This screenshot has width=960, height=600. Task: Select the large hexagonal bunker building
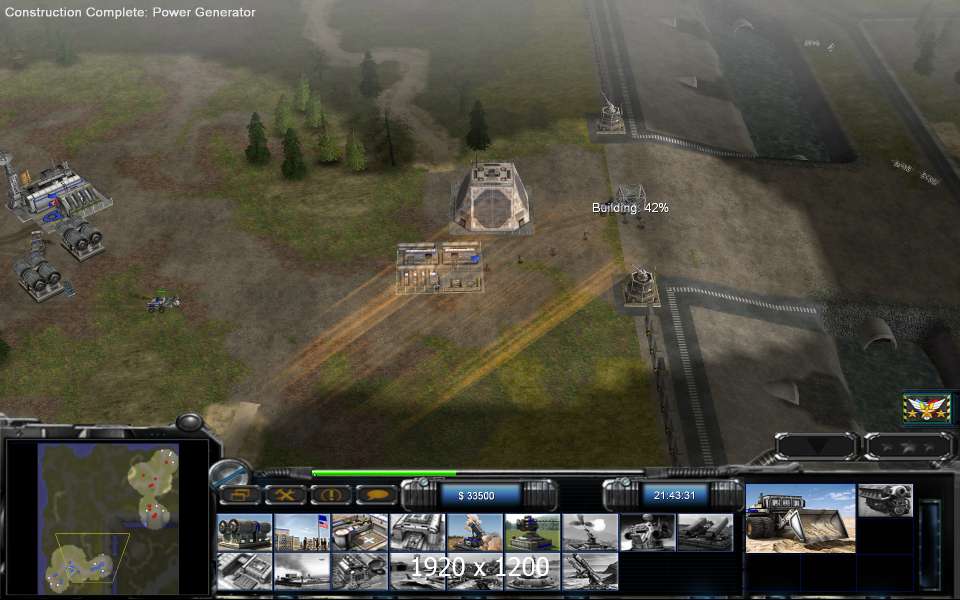(x=491, y=199)
